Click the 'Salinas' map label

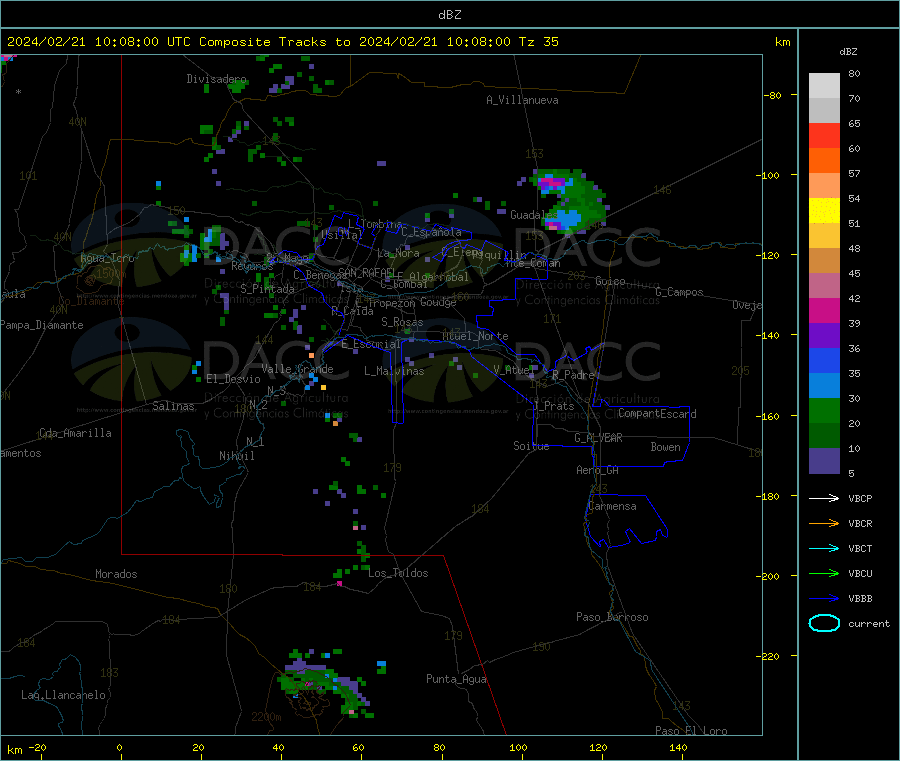(x=173, y=406)
